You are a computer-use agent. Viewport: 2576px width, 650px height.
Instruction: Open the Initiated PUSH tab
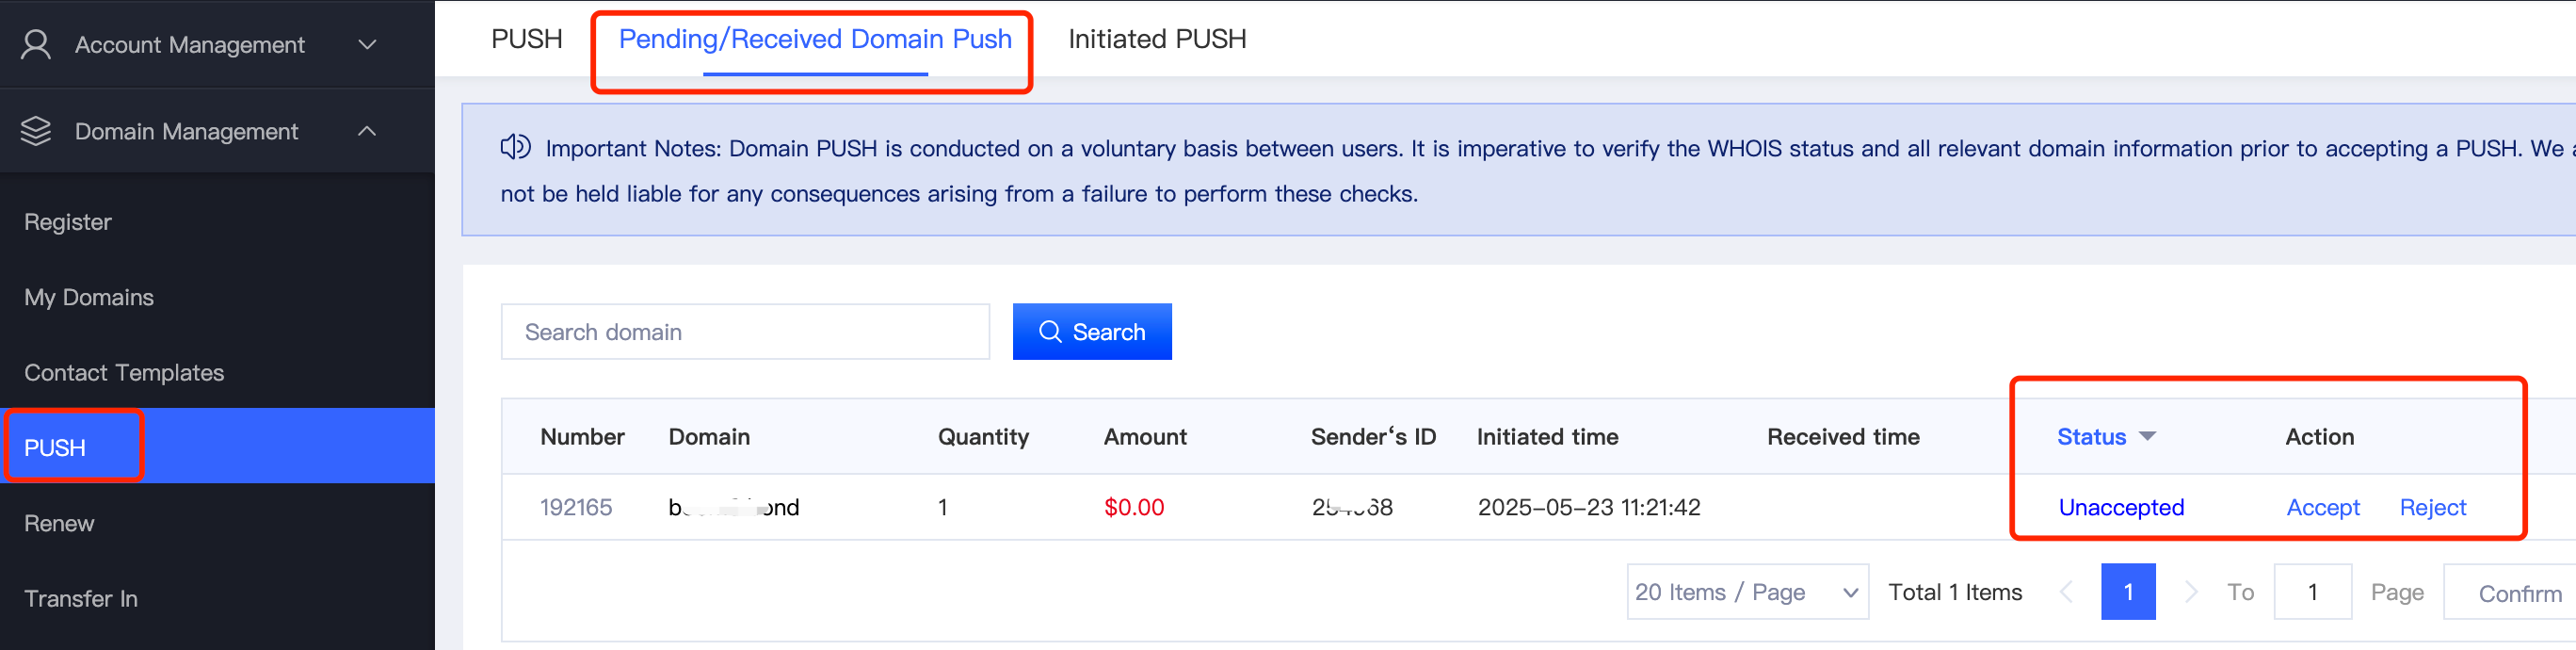pos(1157,39)
